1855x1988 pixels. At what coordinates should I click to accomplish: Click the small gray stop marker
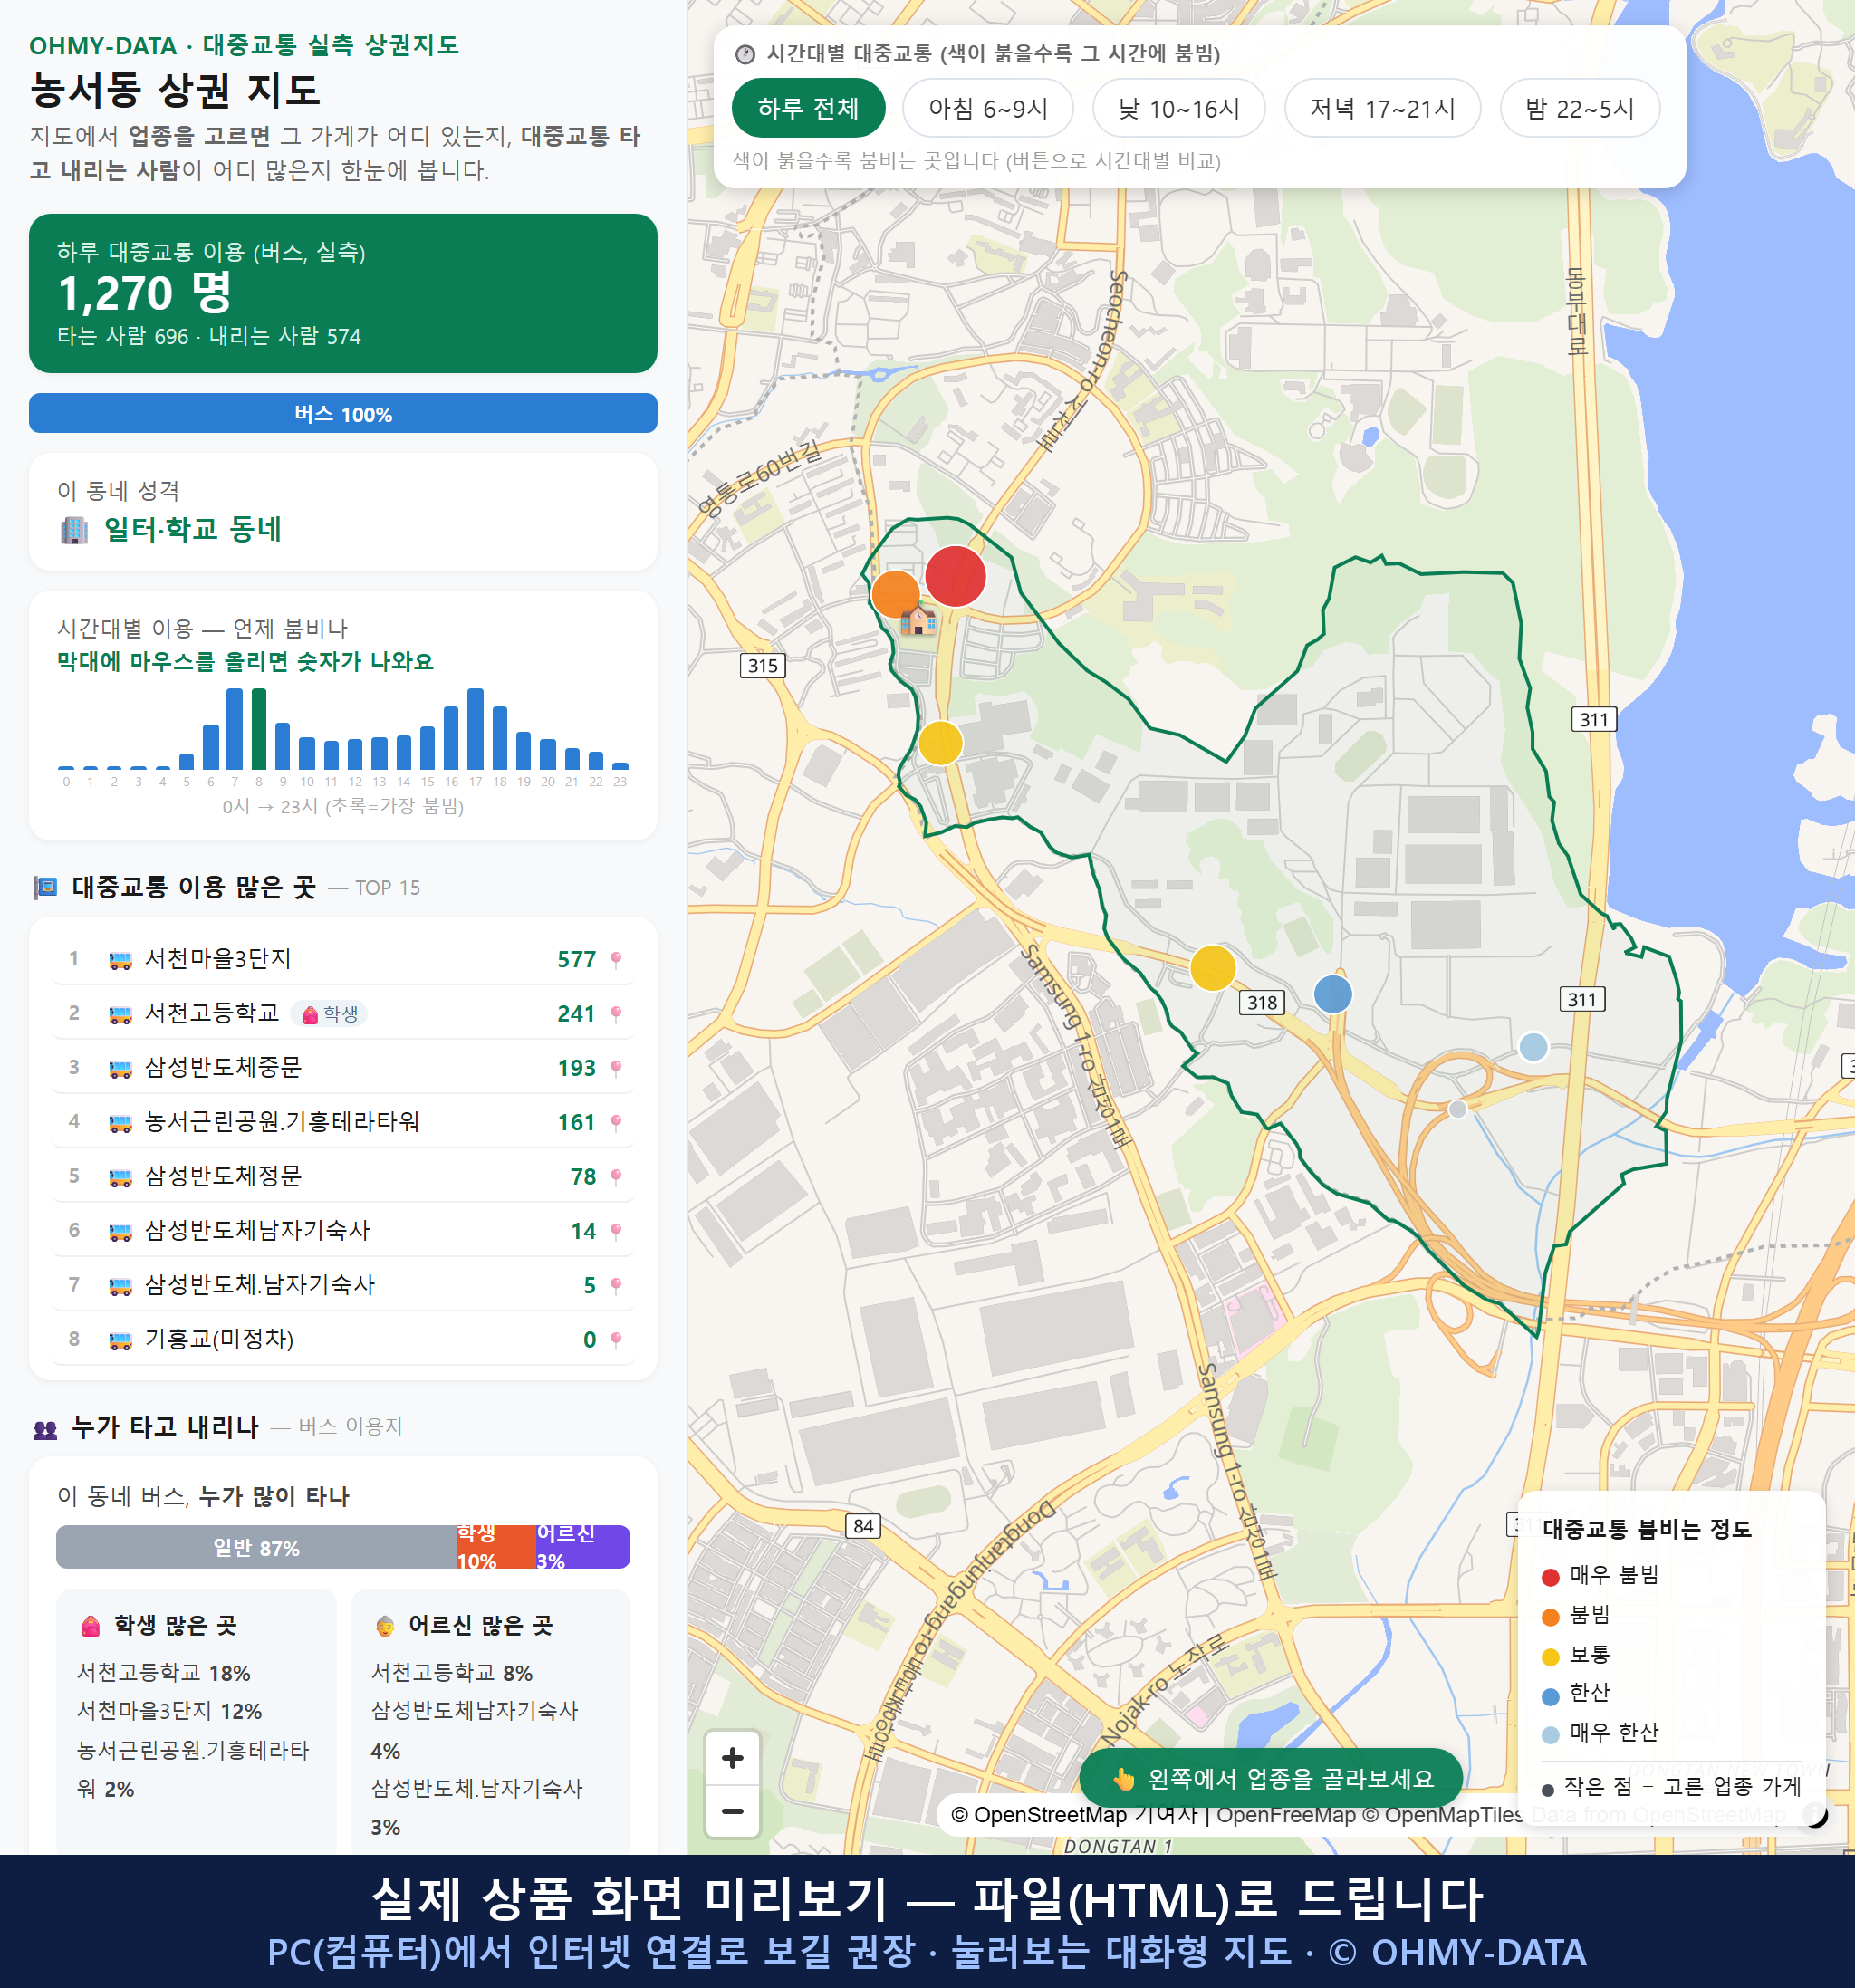(1458, 1109)
